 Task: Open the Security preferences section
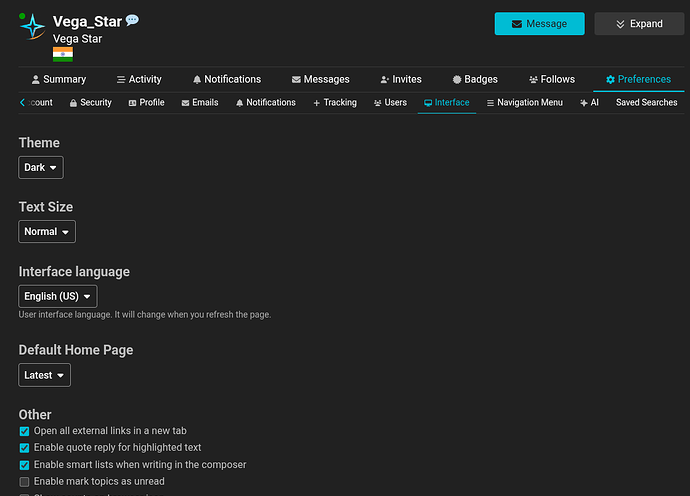(89, 102)
